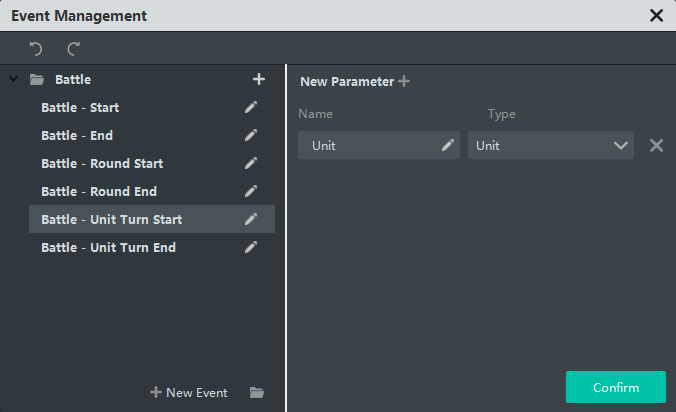The width and height of the screenshot is (676, 412).
Task: Click the Redo arrow icon
Action: pyautogui.click(x=73, y=48)
